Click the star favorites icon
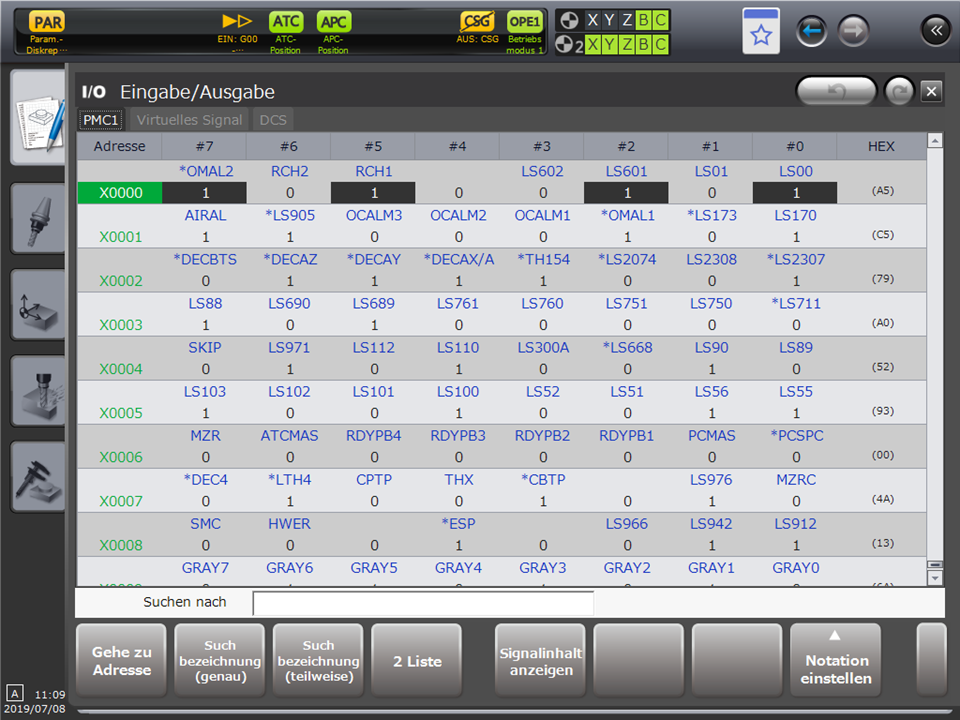Viewport: 960px width, 720px height. [761, 33]
